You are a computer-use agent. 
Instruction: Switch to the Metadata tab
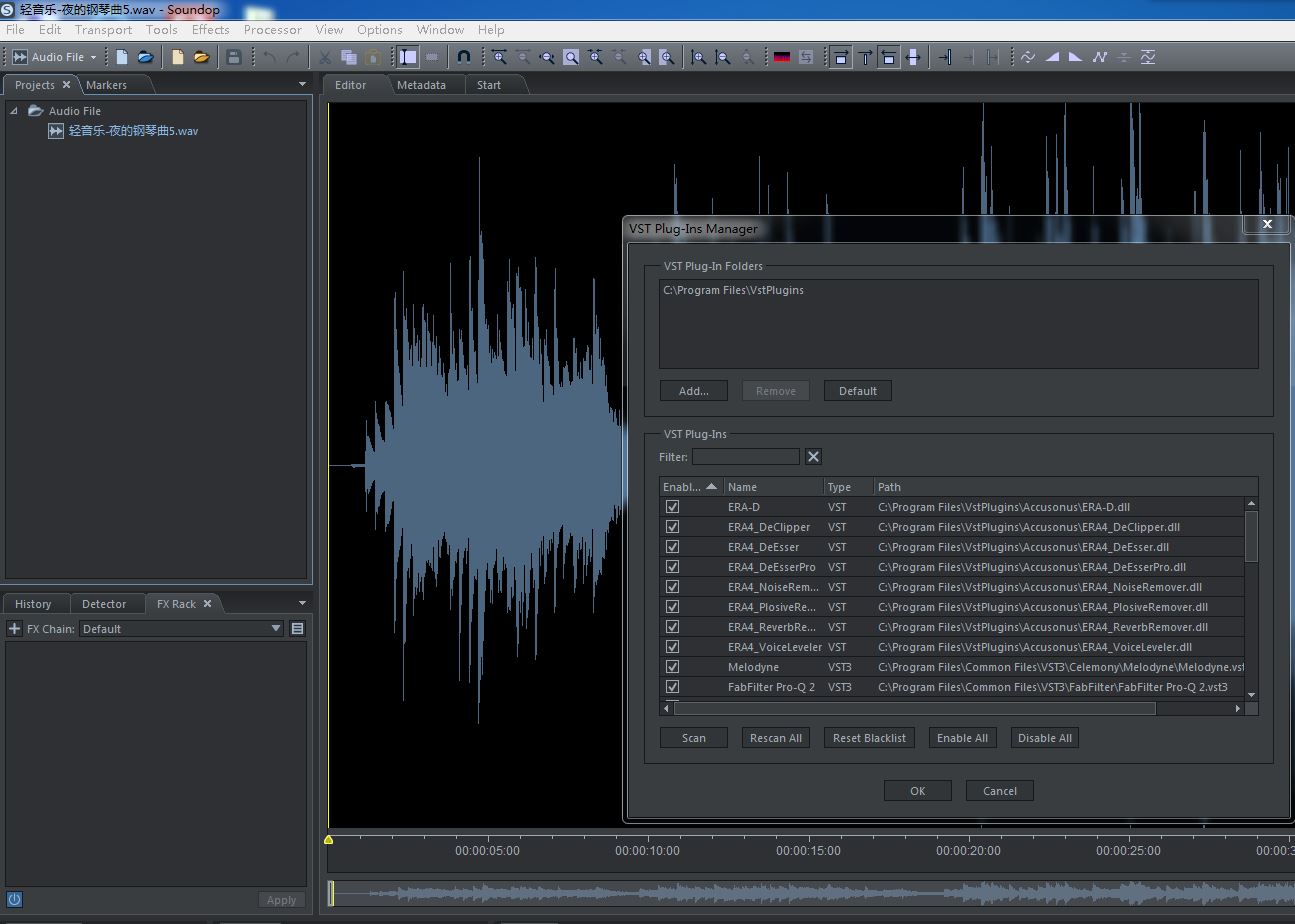coord(421,85)
